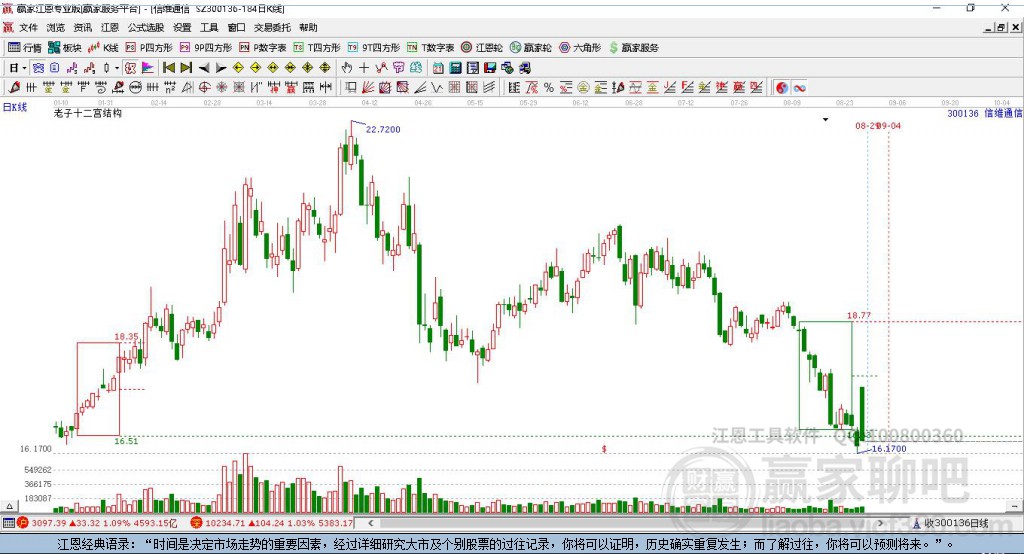Click the black right arrow to step forward
The width and height of the screenshot is (1024, 554).
pyautogui.click(x=221, y=68)
